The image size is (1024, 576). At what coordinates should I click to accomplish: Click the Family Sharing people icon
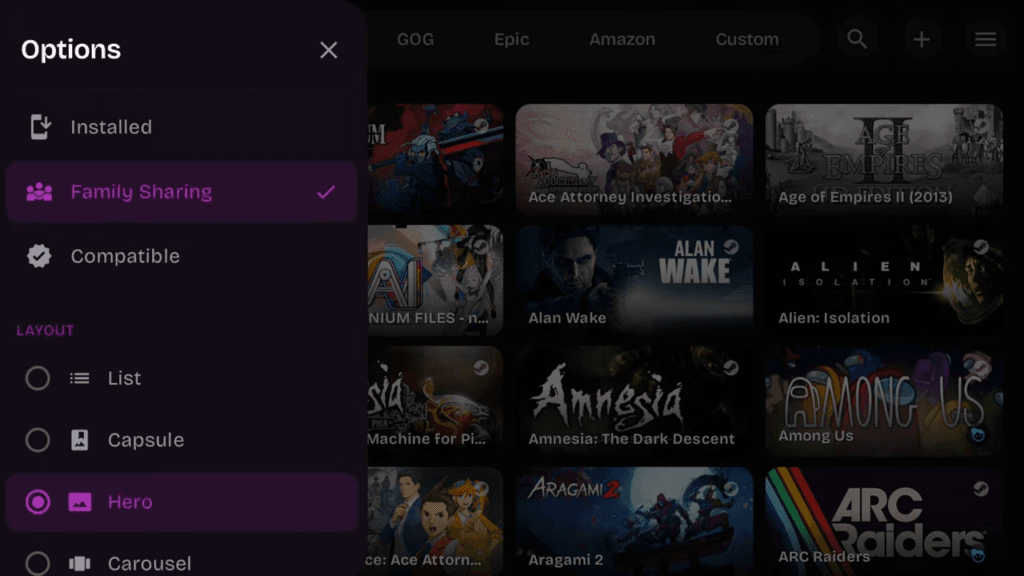click(39, 191)
